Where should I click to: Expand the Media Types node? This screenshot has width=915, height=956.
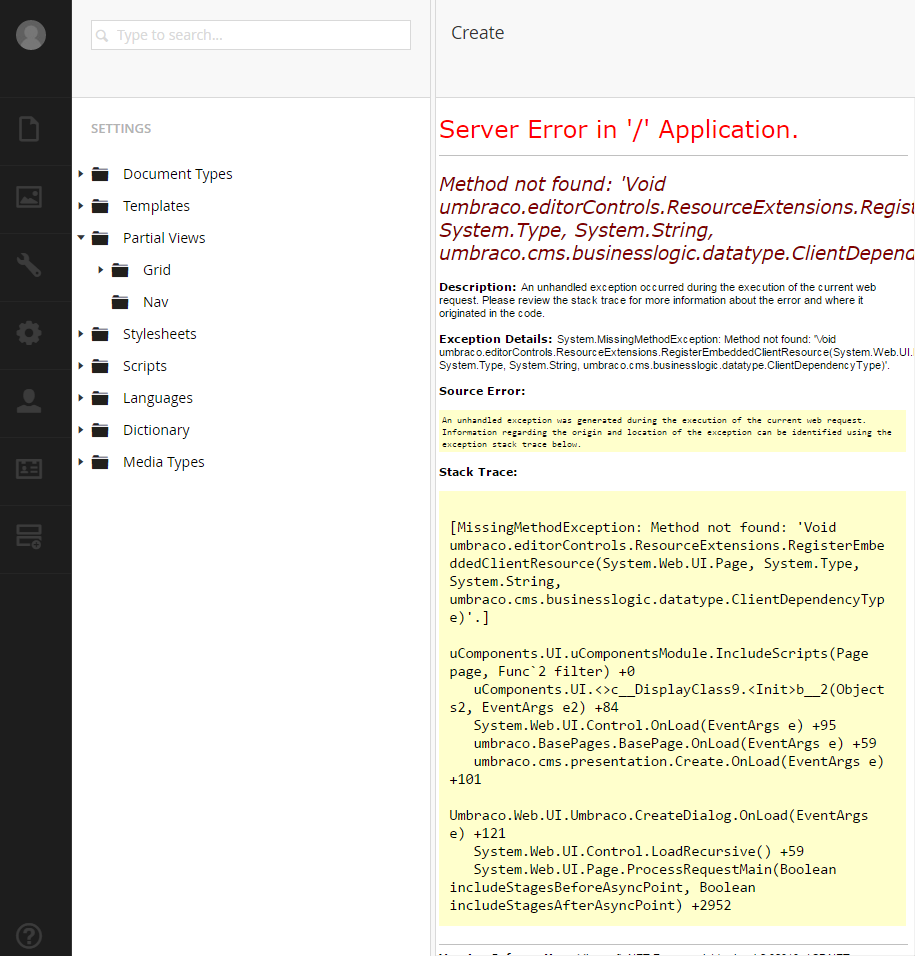coord(80,462)
